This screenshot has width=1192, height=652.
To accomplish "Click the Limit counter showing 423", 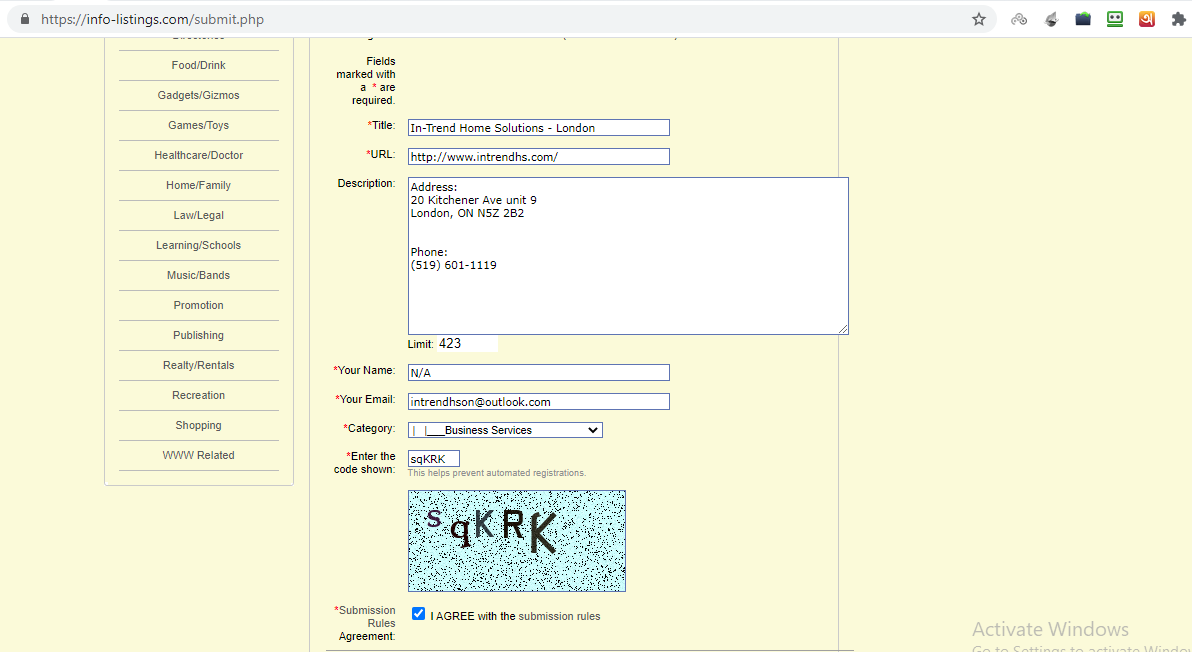I will pos(467,343).
